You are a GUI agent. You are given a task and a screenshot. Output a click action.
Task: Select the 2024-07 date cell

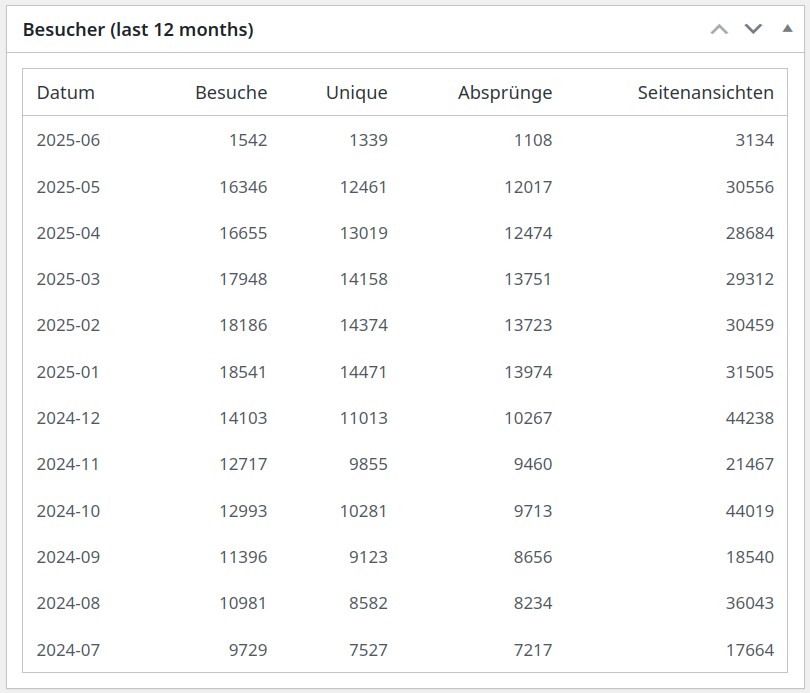[68, 650]
